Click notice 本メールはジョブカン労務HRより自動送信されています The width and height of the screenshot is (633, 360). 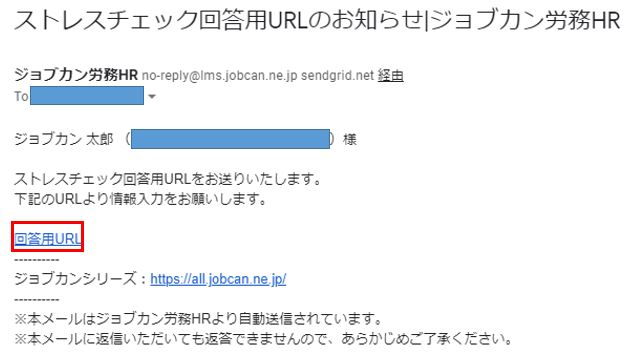click(198, 319)
